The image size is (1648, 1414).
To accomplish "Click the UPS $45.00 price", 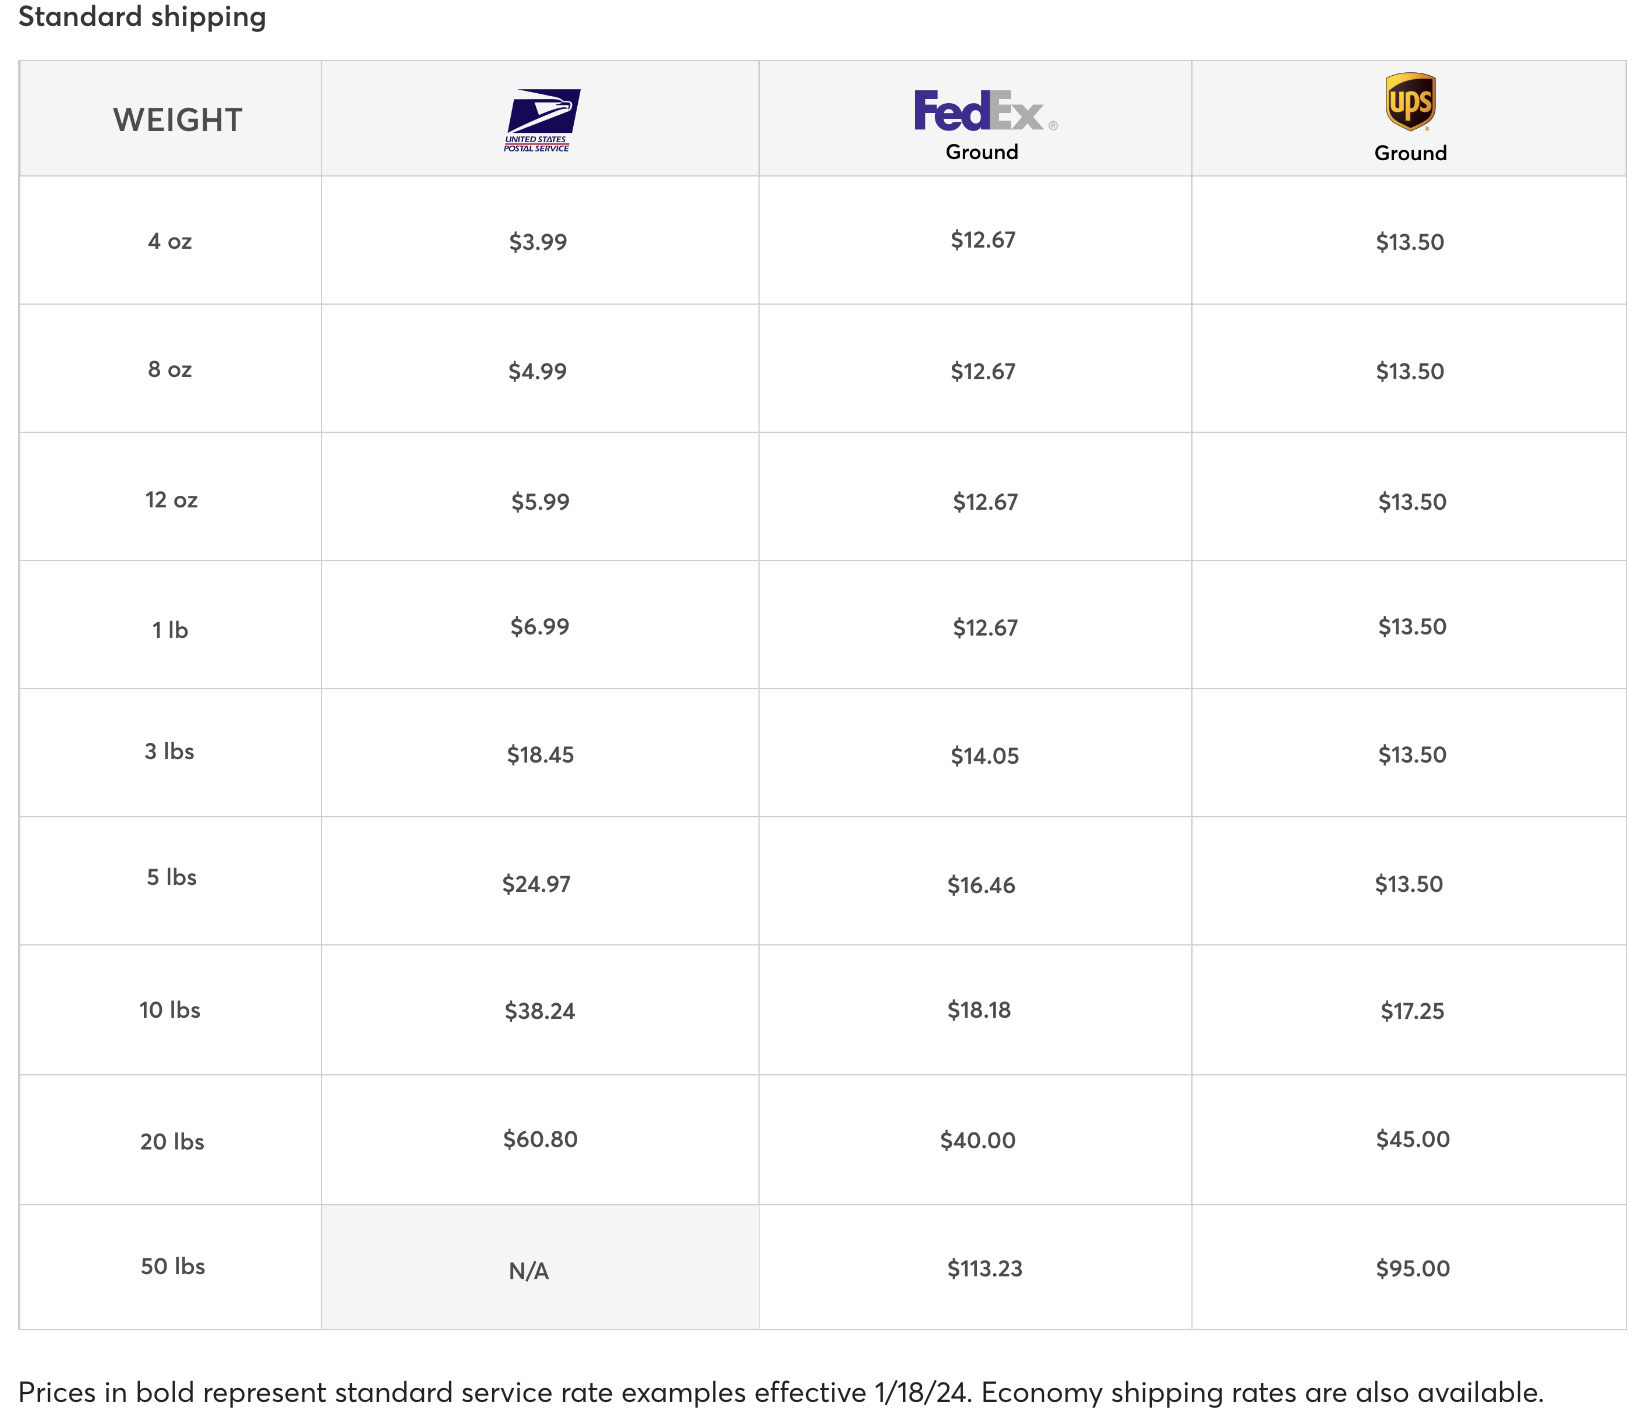I will [1412, 1139].
